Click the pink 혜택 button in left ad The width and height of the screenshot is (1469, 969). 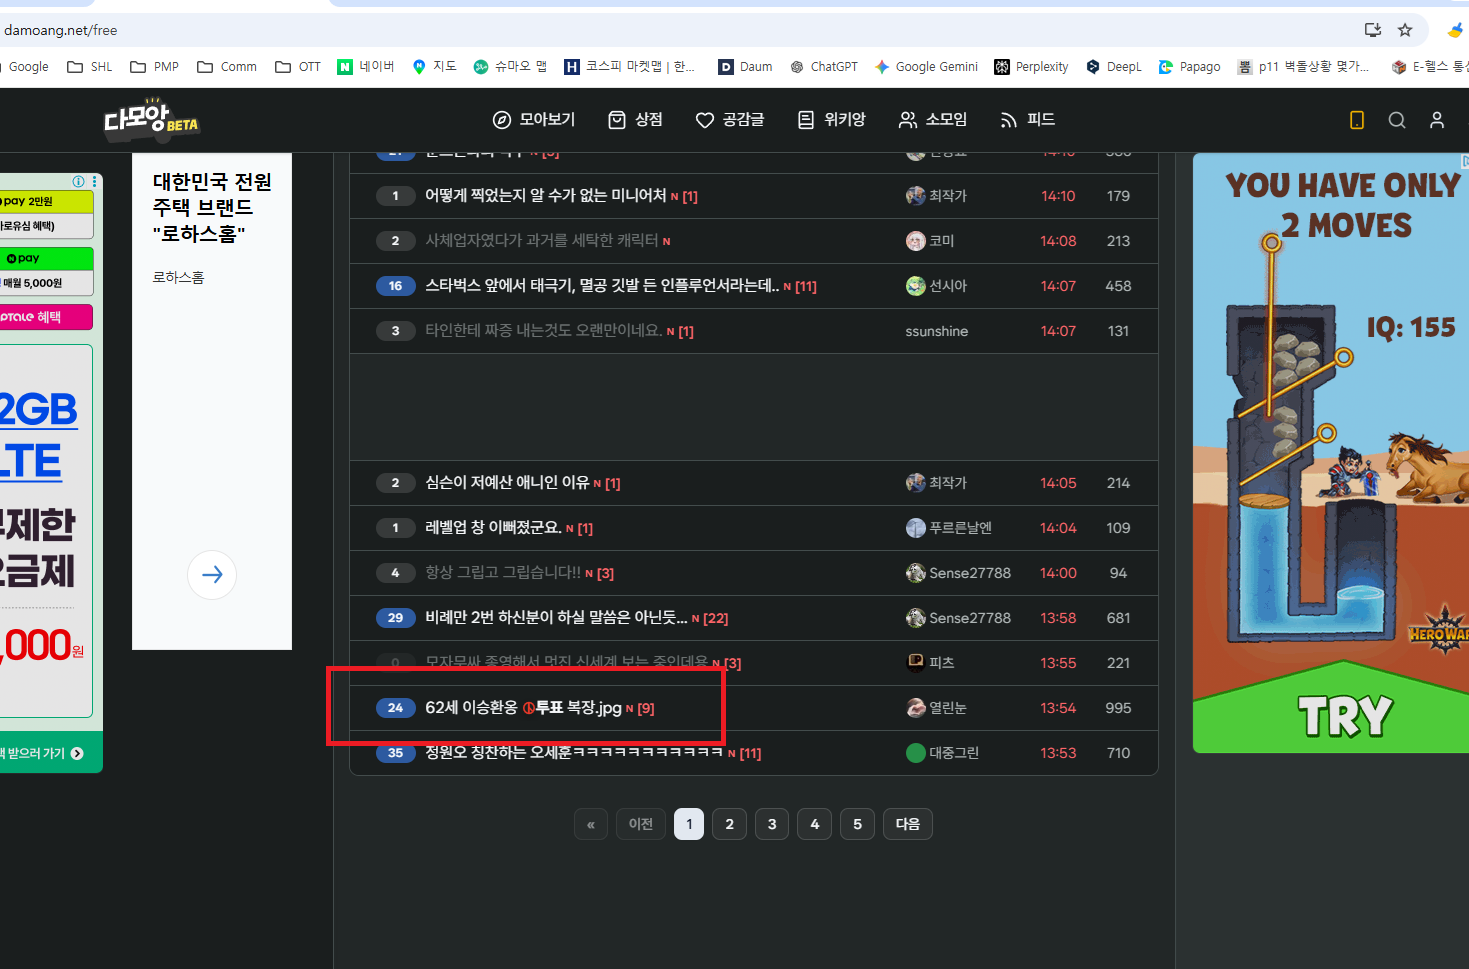point(46,317)
